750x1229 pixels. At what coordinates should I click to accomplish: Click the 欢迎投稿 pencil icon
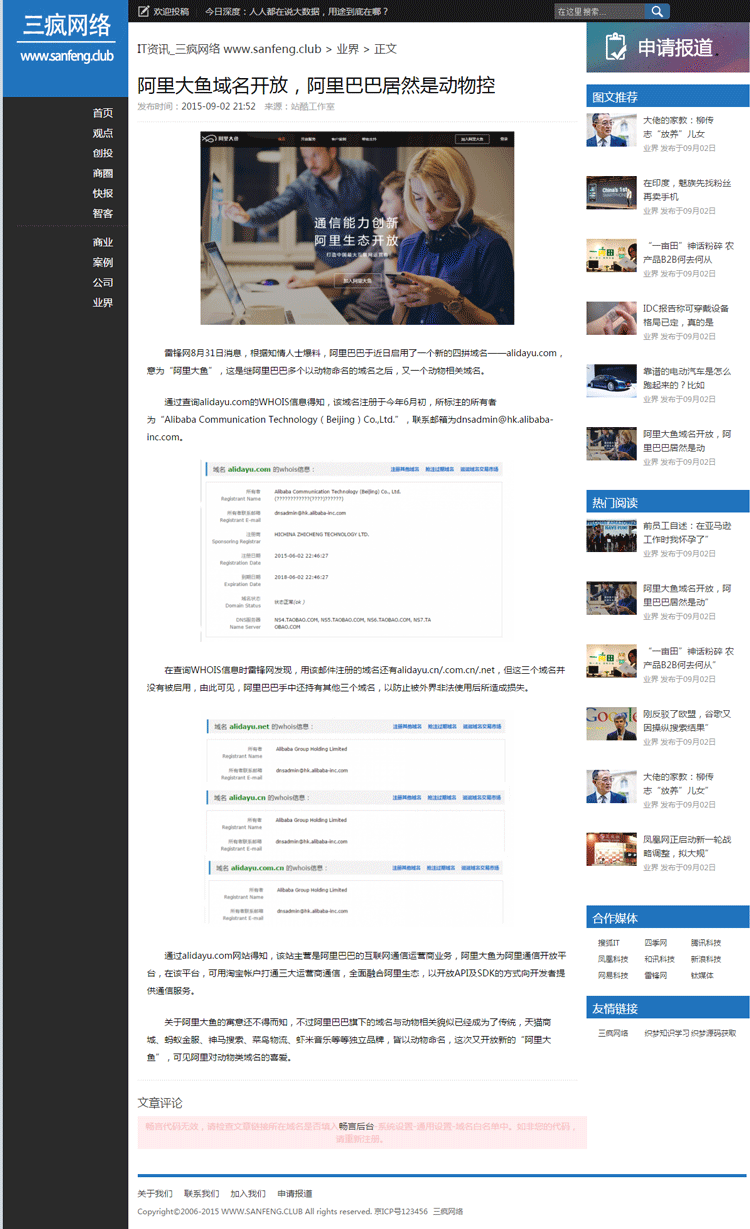coord(143,12)
